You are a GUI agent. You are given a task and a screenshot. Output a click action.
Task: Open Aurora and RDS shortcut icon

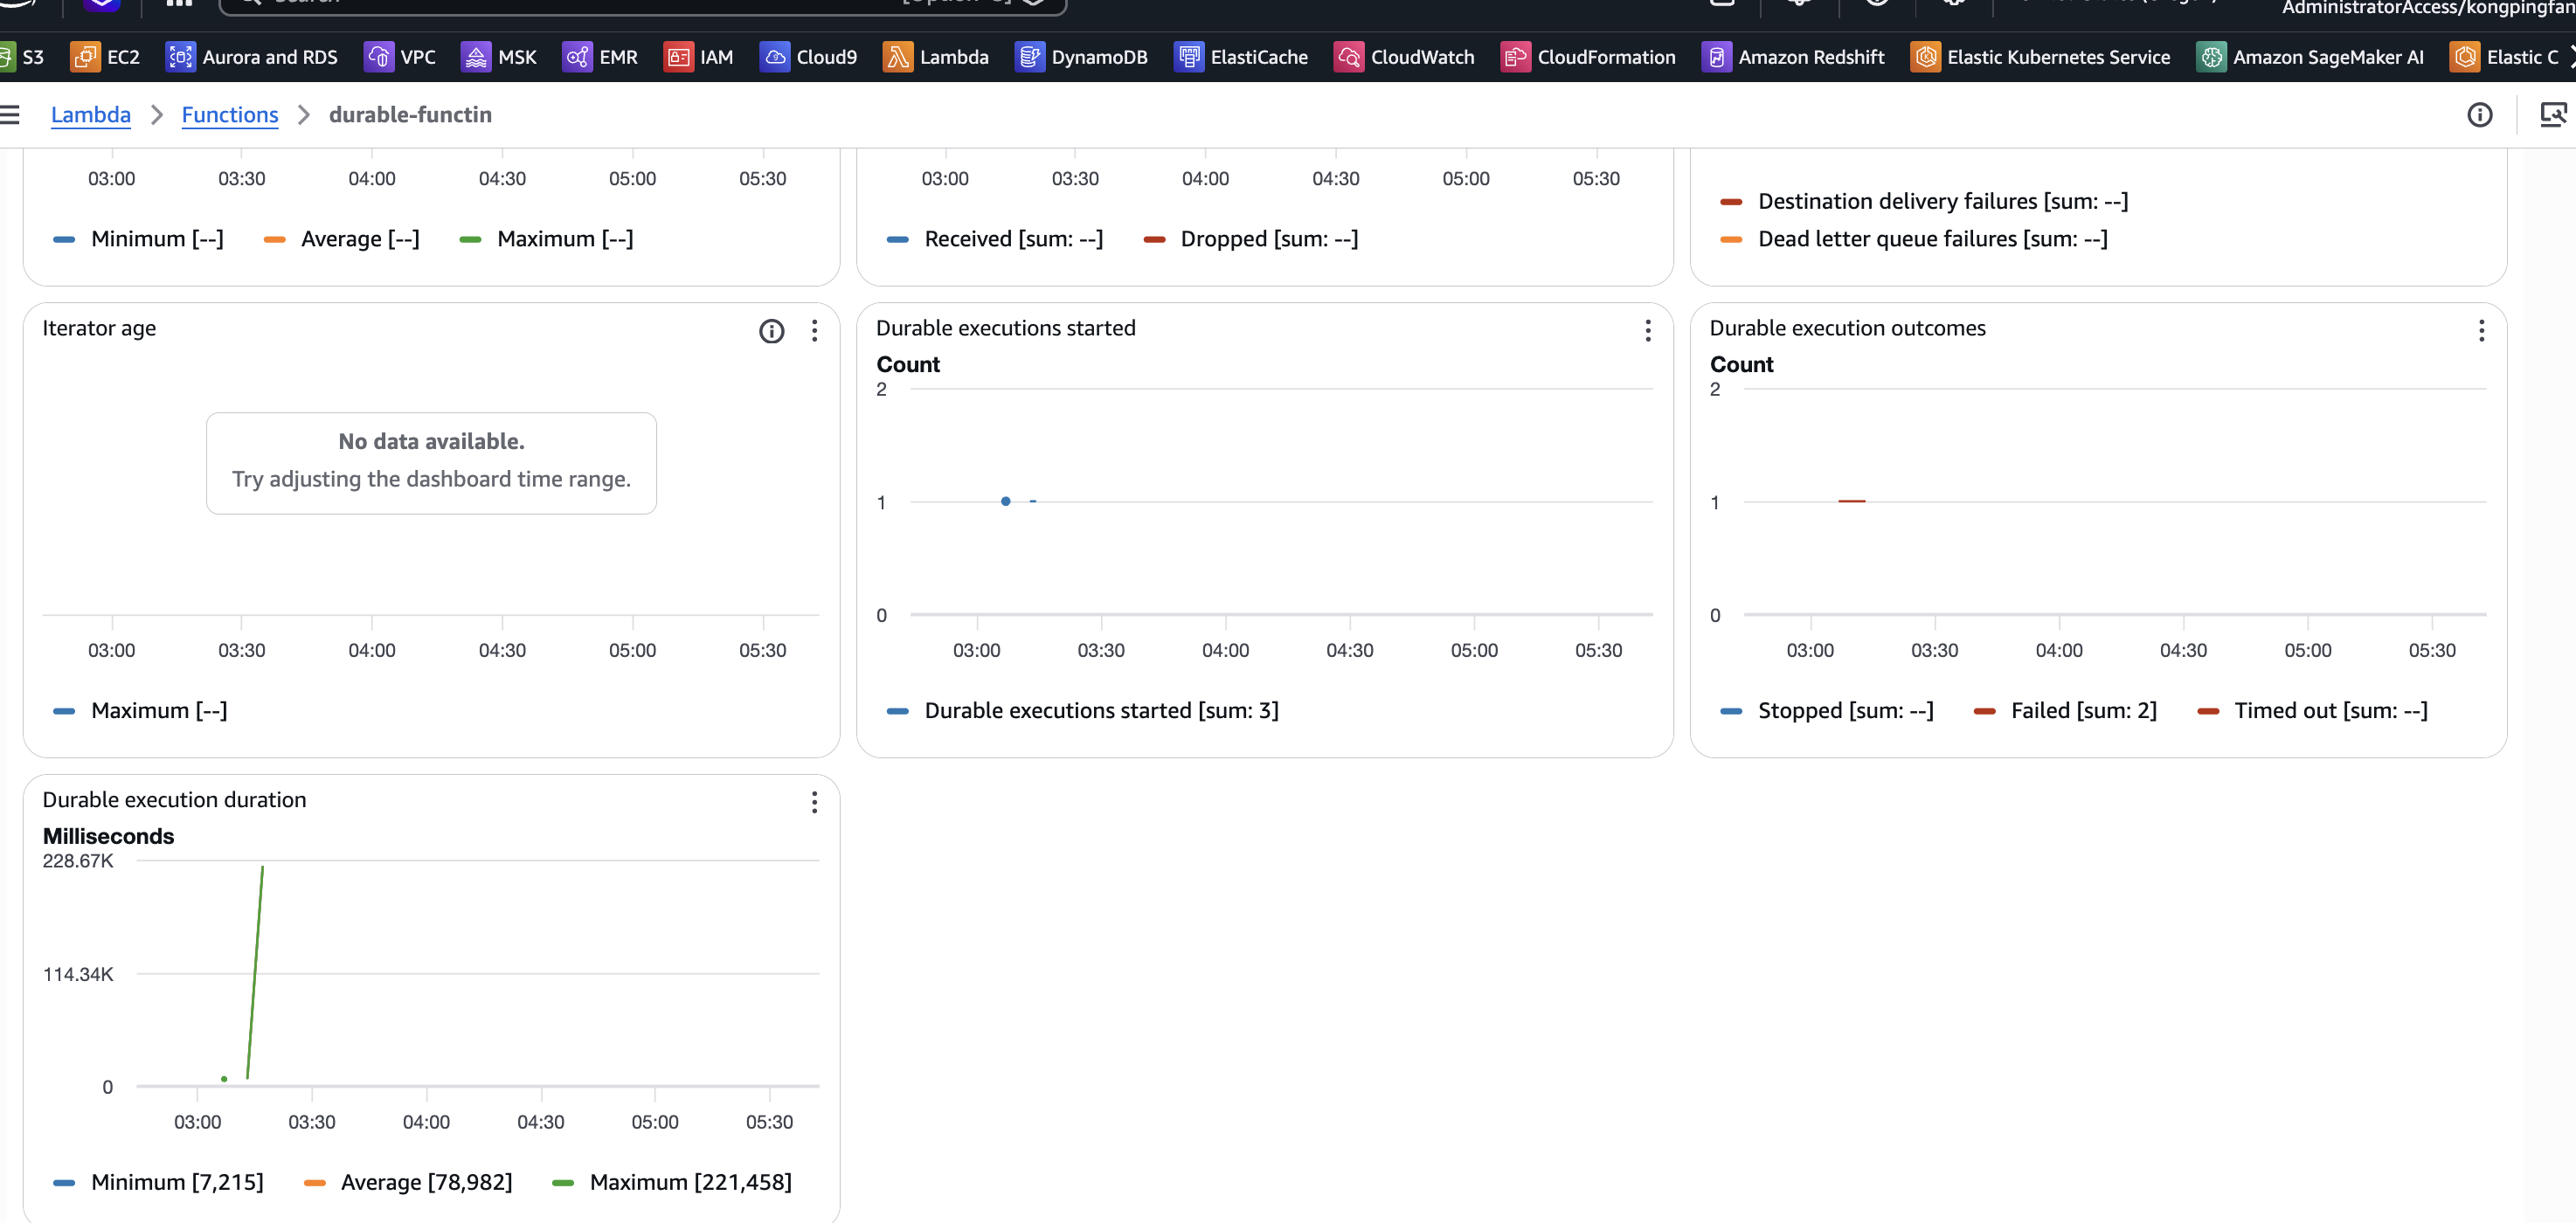pyautogui.click(x=180, y=57)
